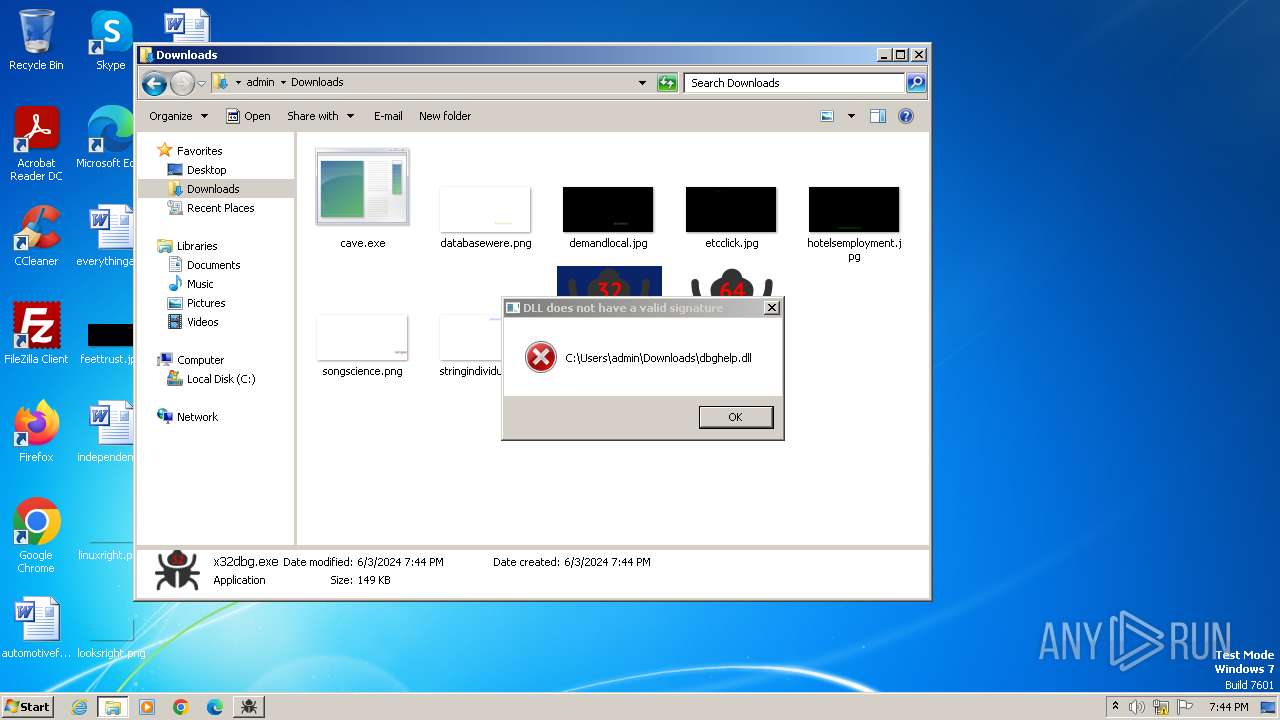Viewport: 1280px width, 720px height.
Task: Open Firefox desktop shortcut
Action: pos(36,432)
